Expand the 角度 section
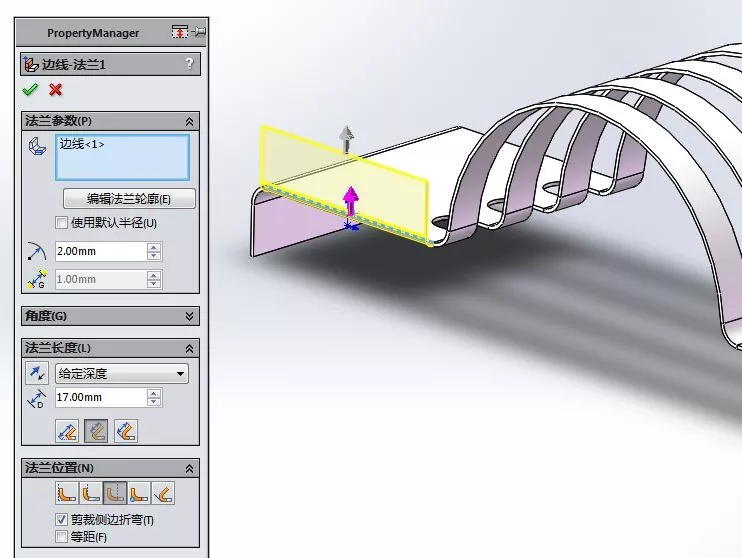 189,316
